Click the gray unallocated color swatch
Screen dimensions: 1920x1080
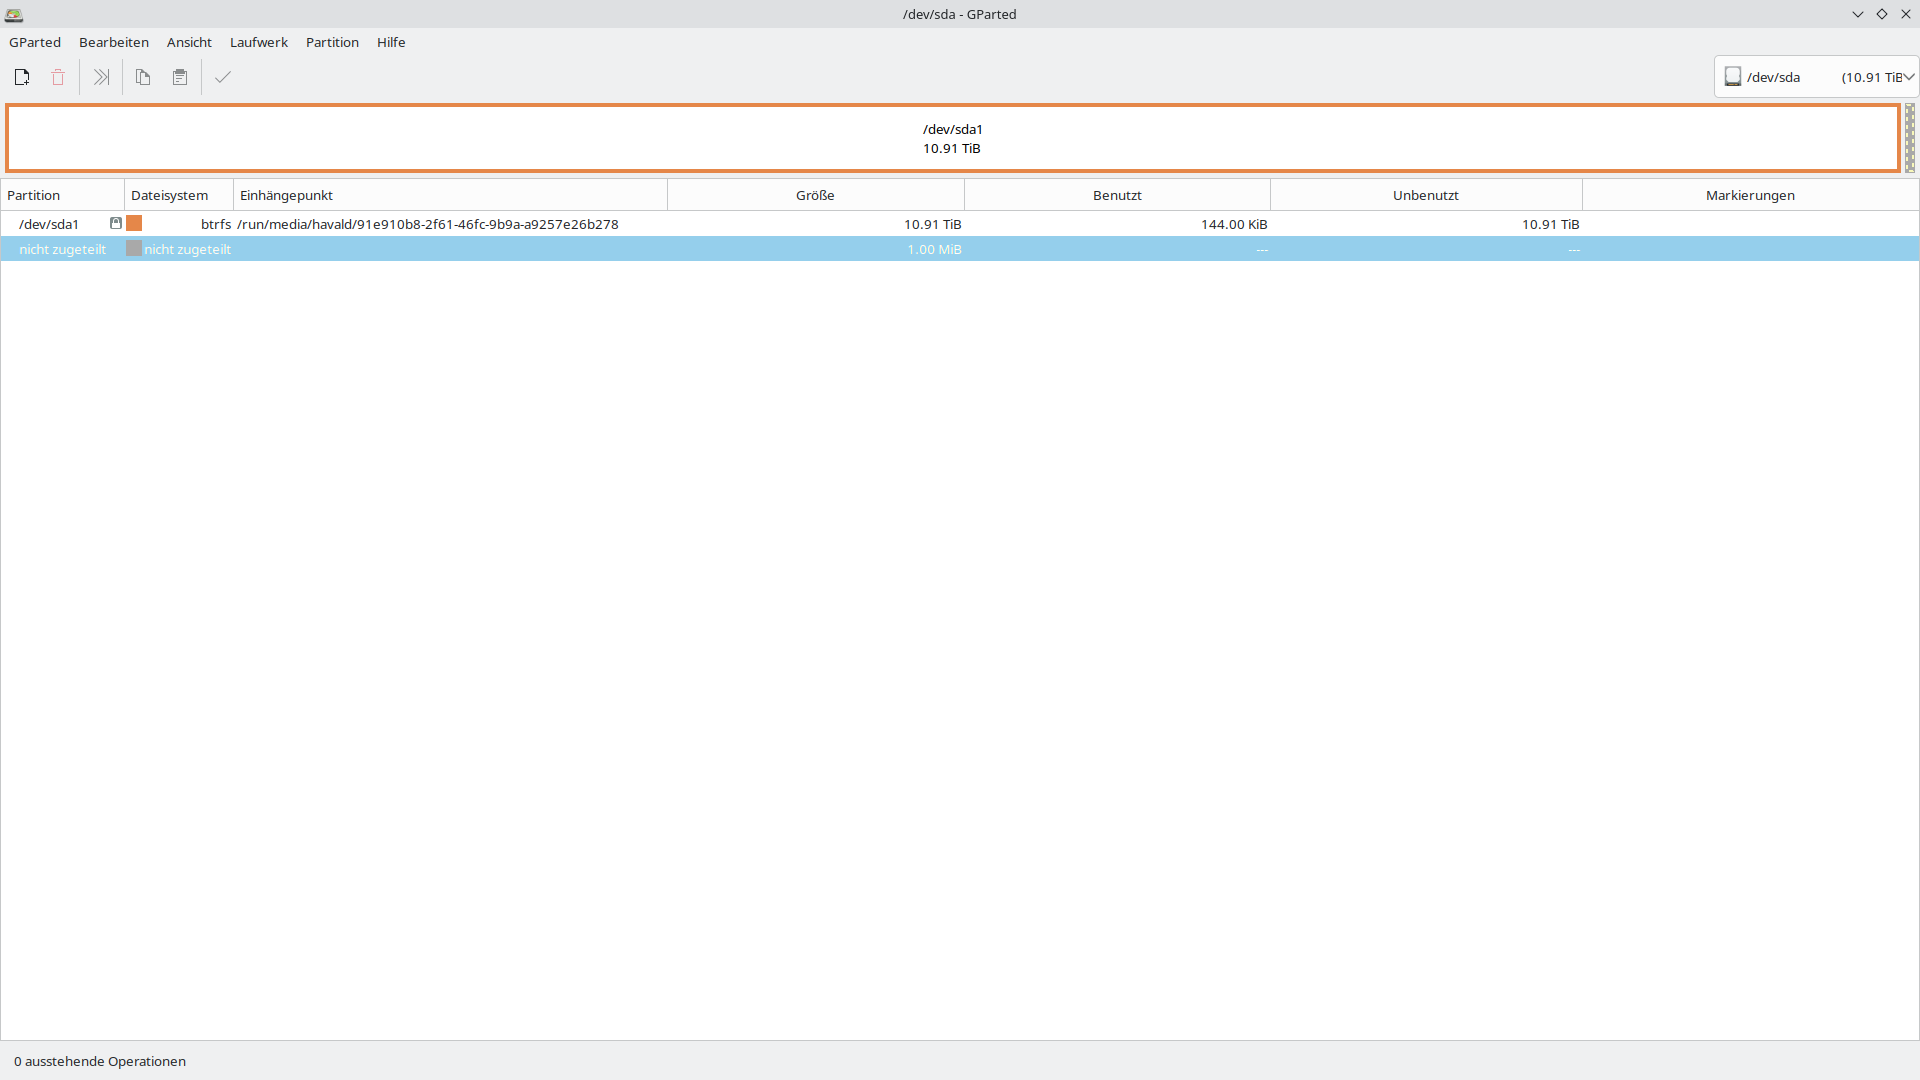pos(134,249)
